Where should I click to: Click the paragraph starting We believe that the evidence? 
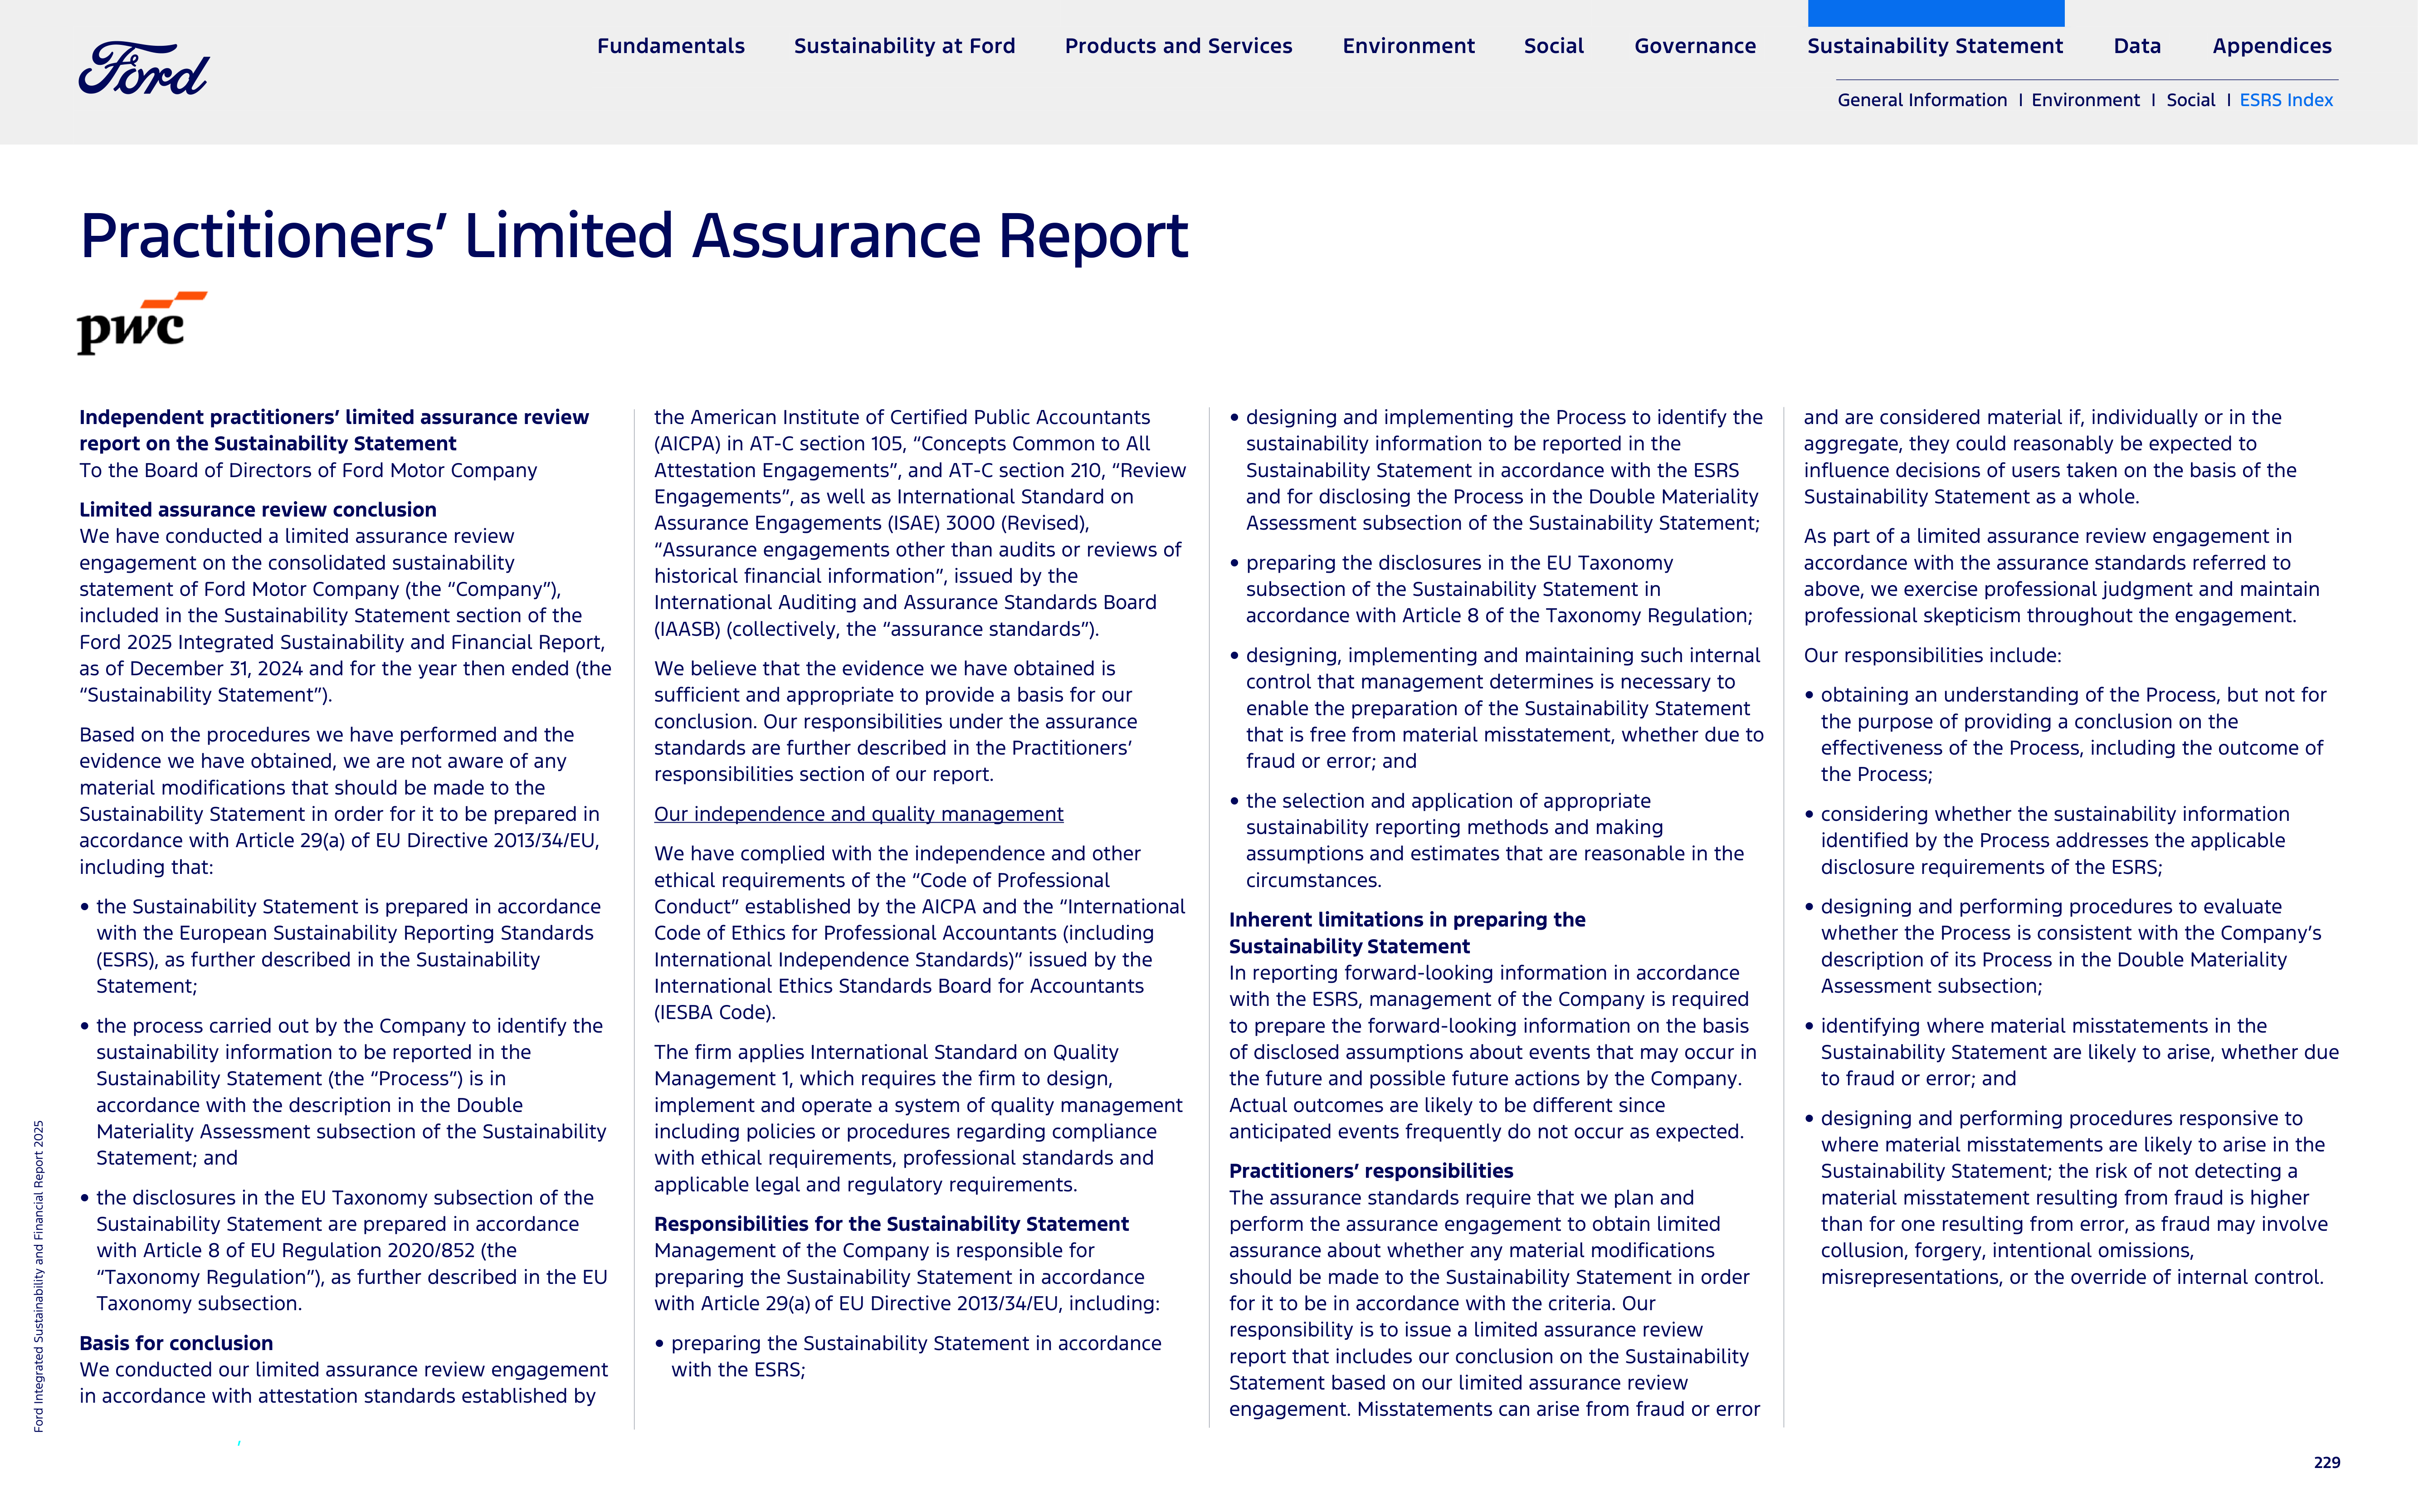895,721
